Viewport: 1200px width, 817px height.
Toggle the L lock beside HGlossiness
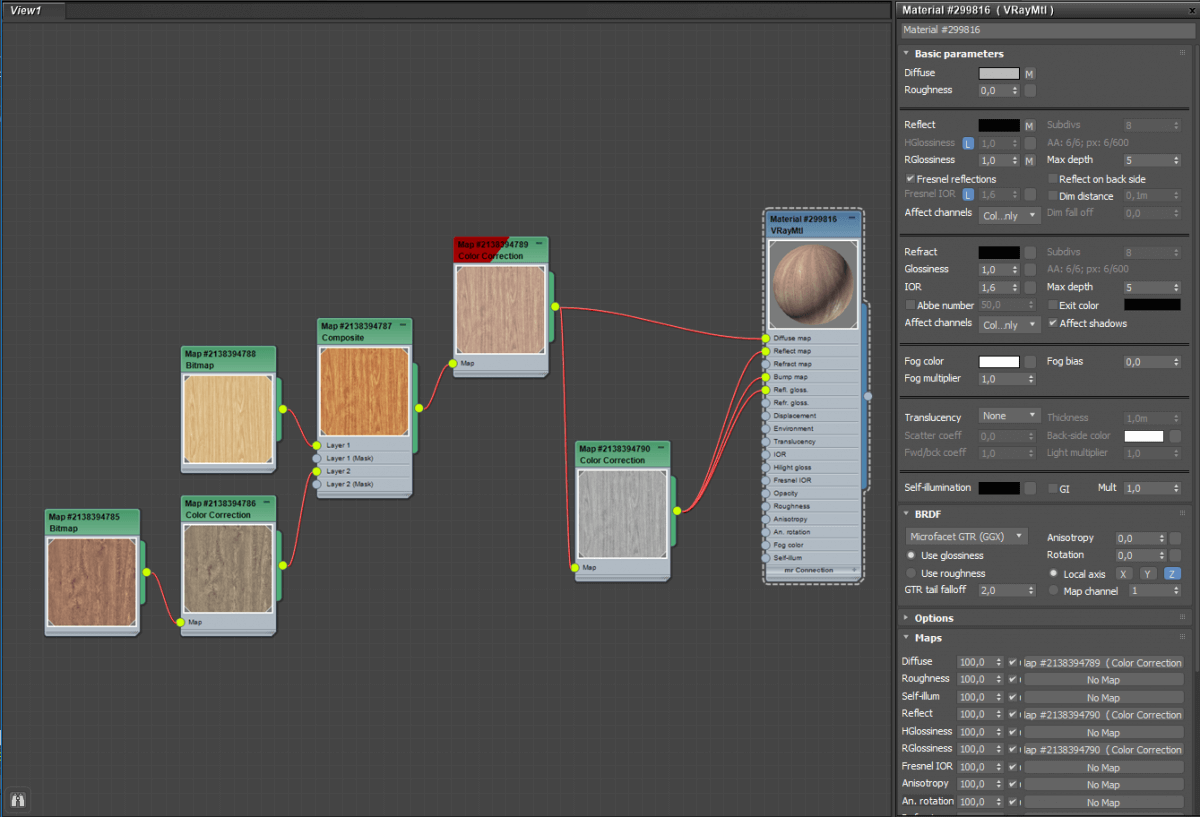point(968,144)
